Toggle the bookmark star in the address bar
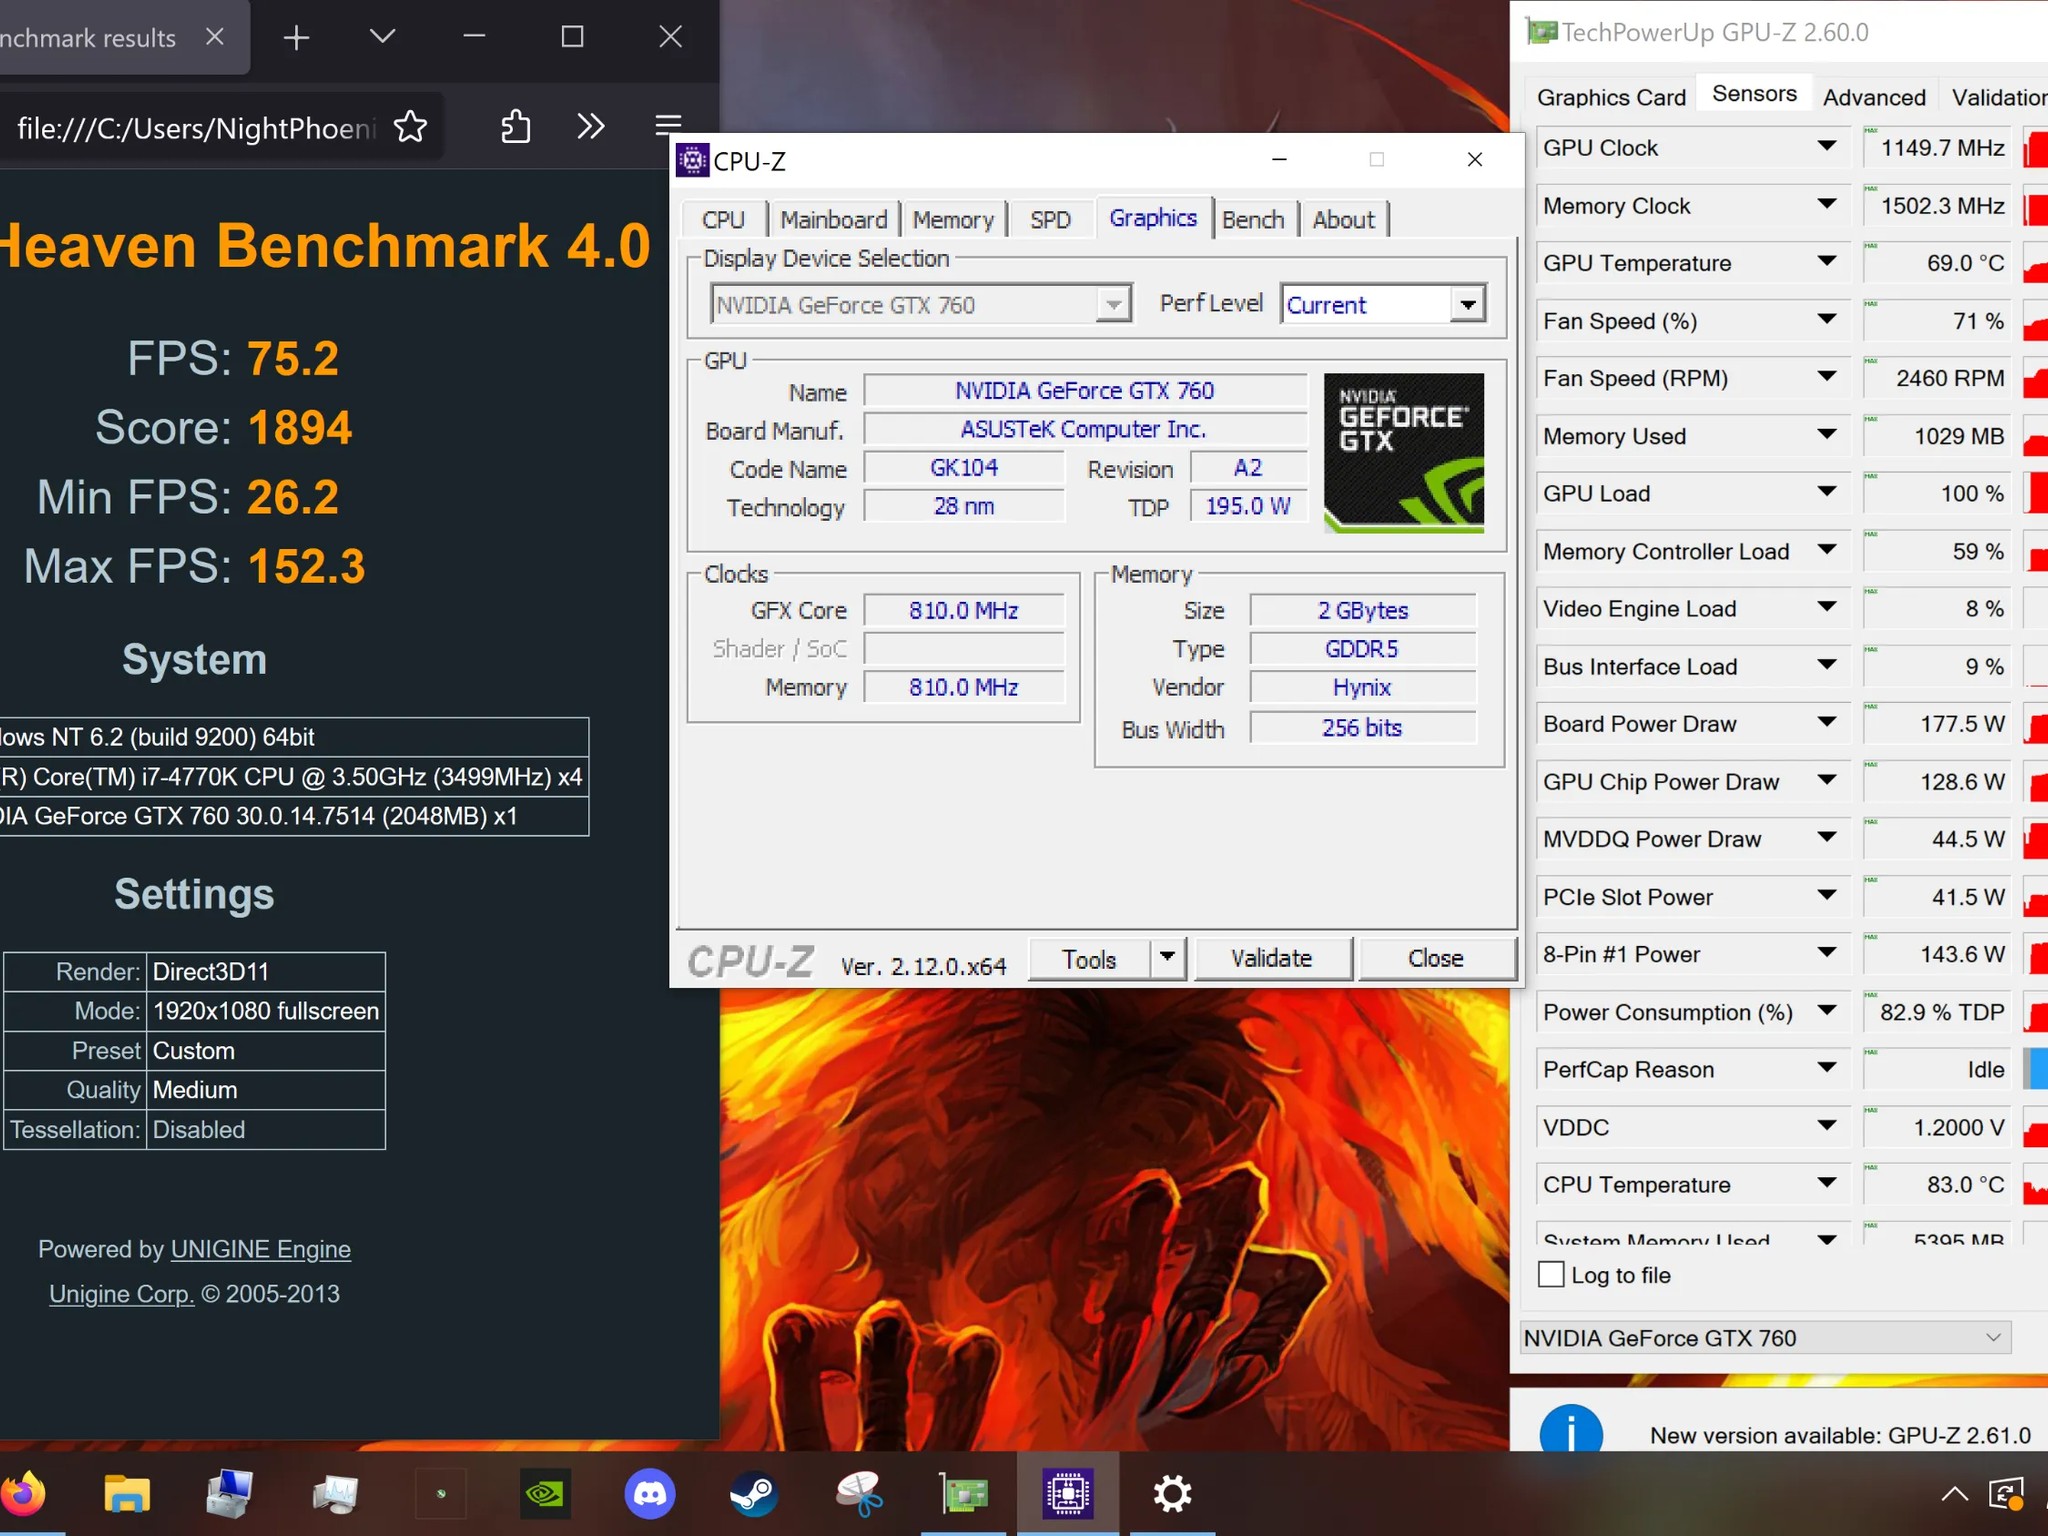The height and width of the screenshot is (1536, 2048). tap(410, 127)
